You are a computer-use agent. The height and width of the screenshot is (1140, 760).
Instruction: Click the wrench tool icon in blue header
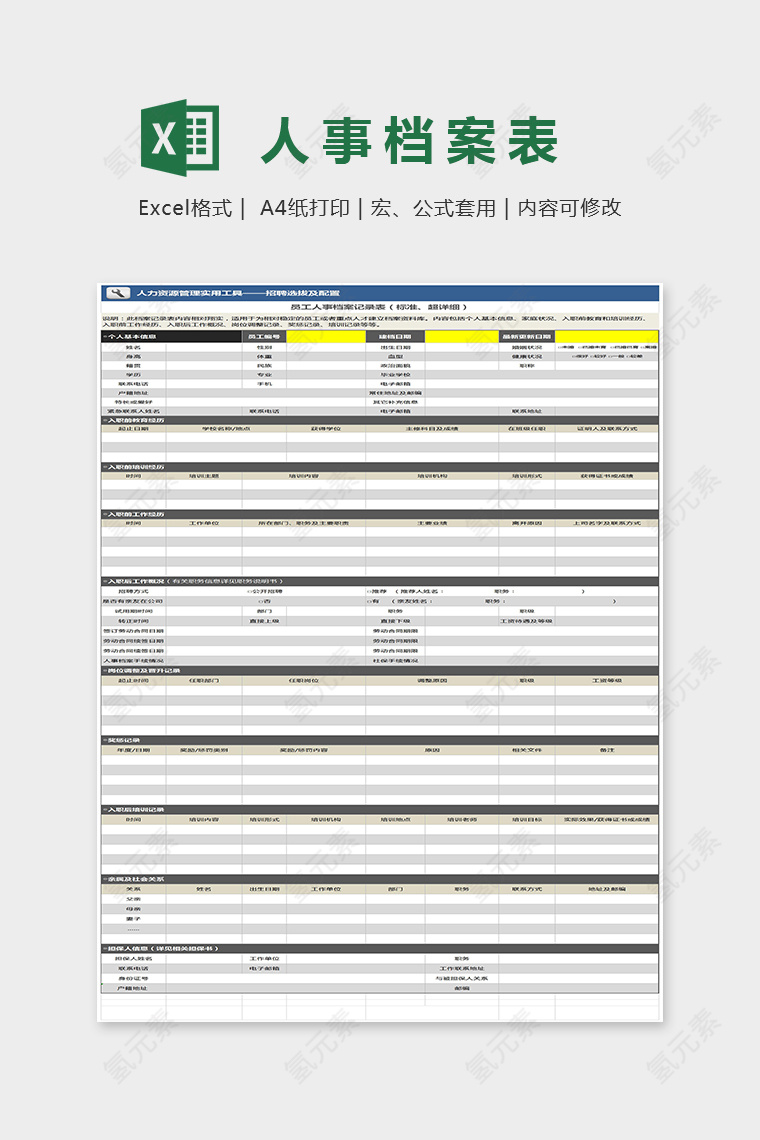(x=118, y=293)
